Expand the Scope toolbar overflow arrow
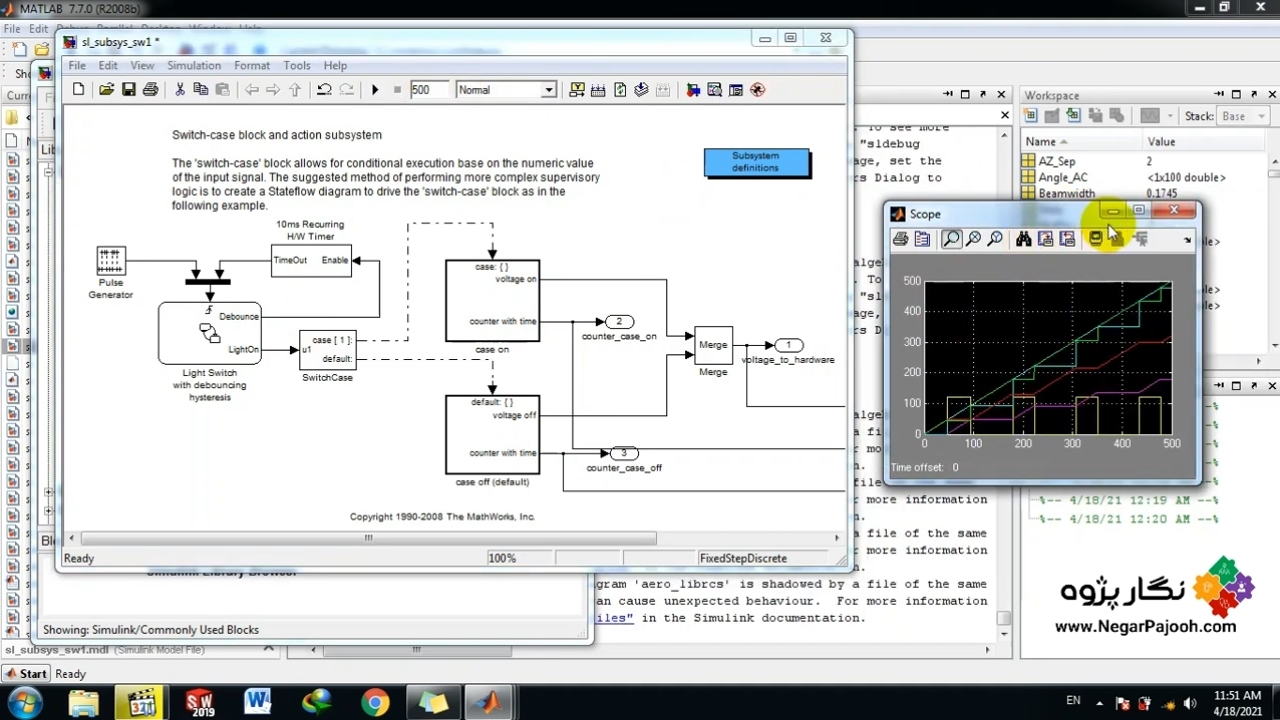The image size is (1280, 720). (x=1187, y=240)
